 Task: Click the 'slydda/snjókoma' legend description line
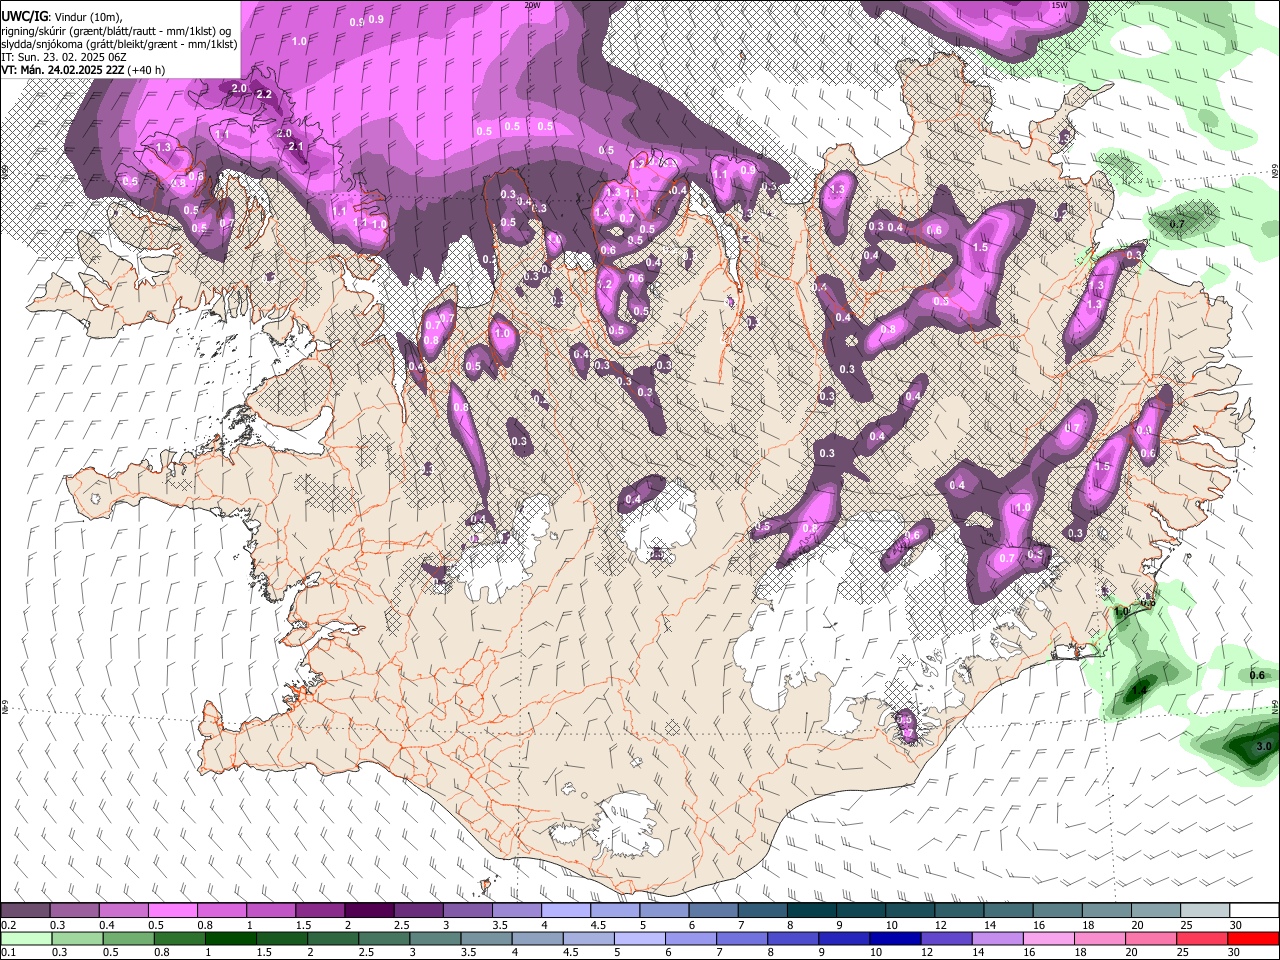119,44
